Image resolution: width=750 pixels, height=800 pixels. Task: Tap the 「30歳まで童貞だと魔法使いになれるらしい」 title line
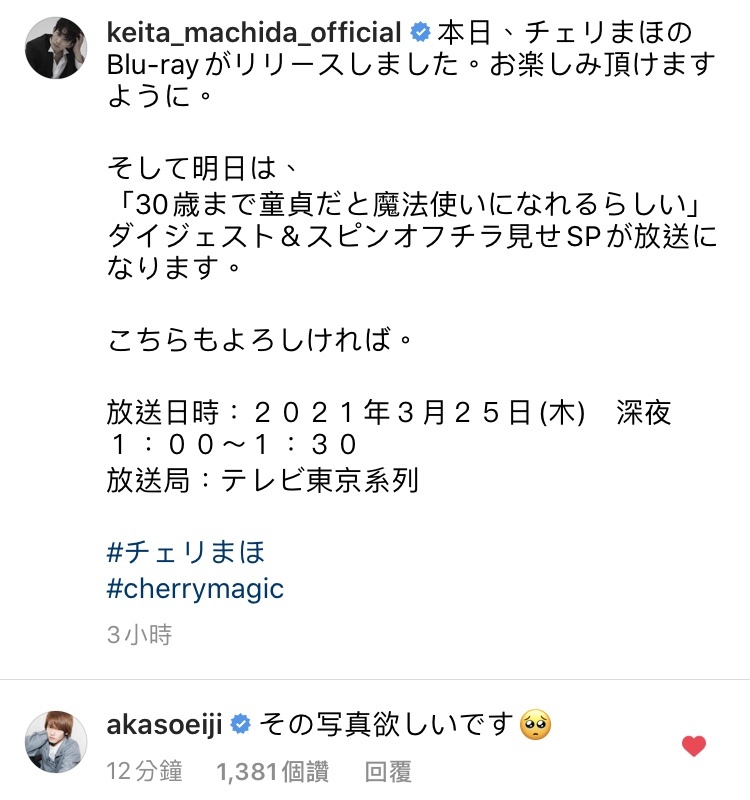pyautogui.click(x=407, y=204)
